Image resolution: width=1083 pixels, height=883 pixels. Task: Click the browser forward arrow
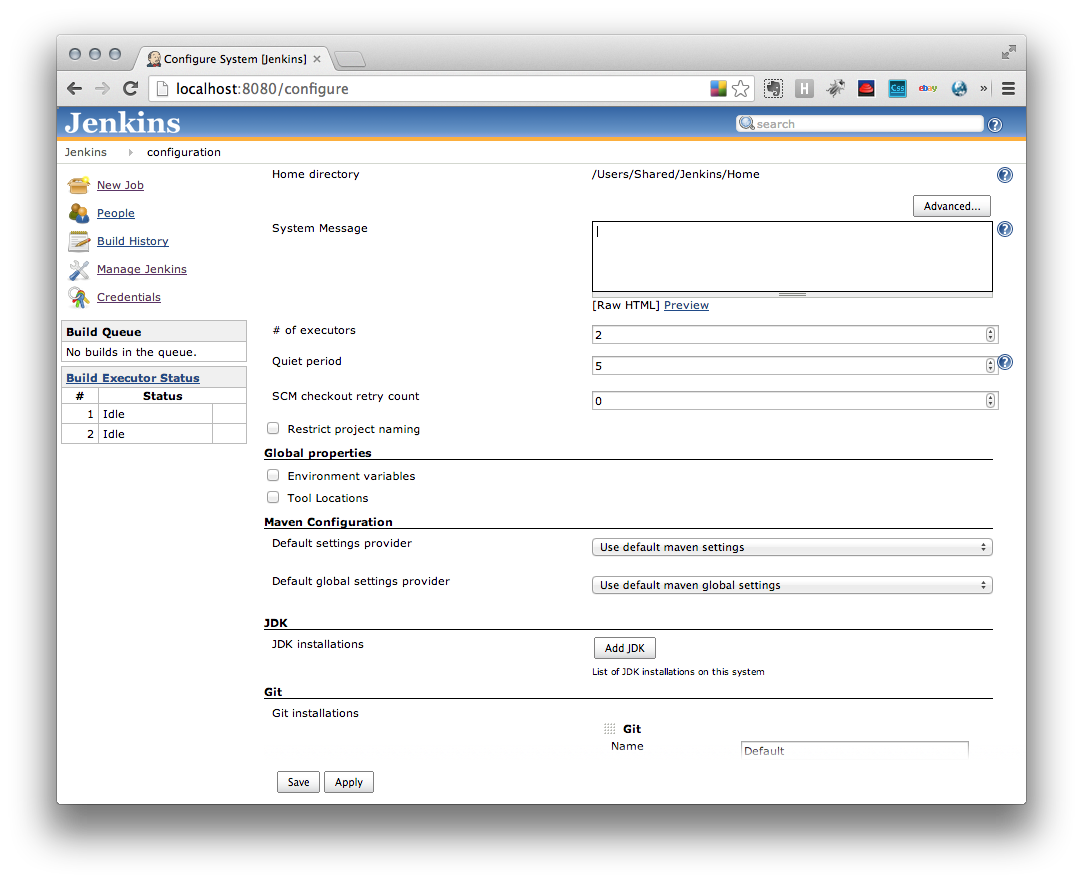click(102, 88)
